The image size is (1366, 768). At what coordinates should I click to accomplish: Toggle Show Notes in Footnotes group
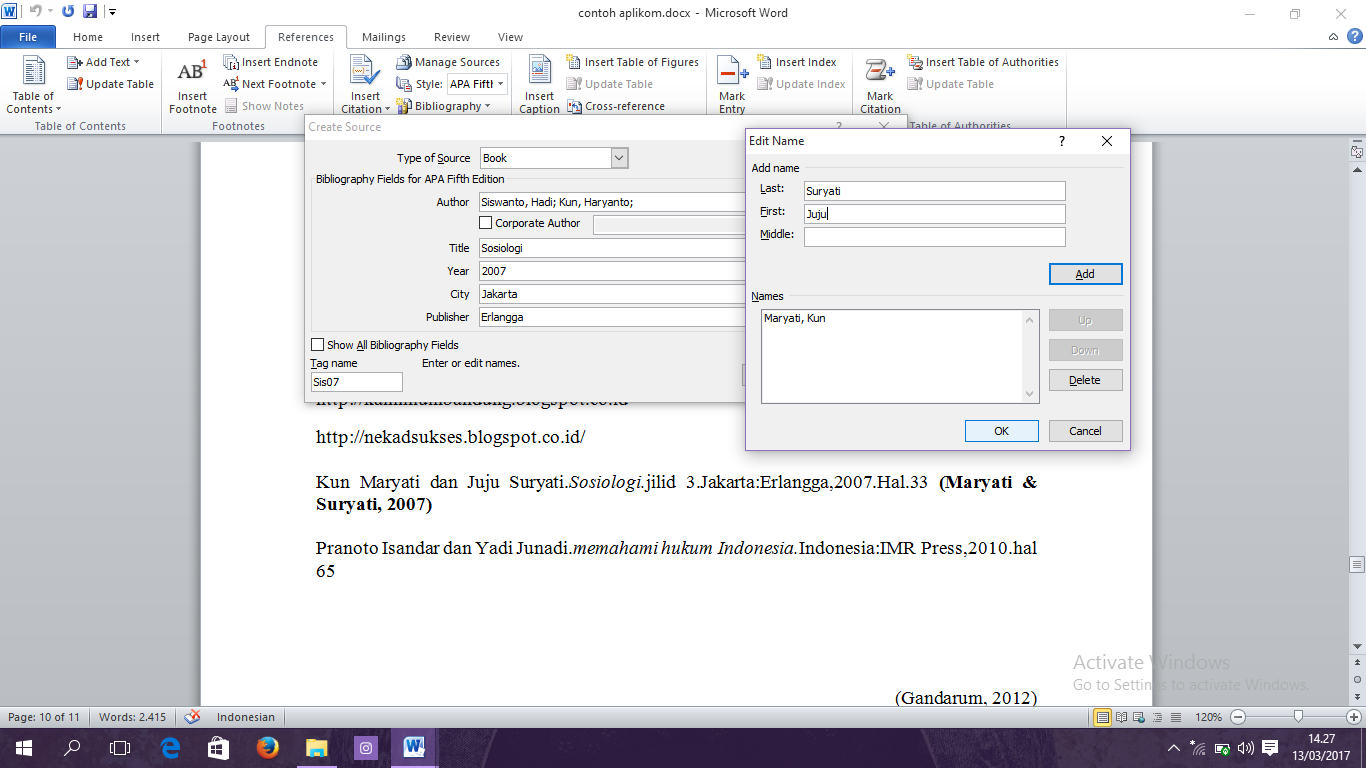(x=264, y=105)
